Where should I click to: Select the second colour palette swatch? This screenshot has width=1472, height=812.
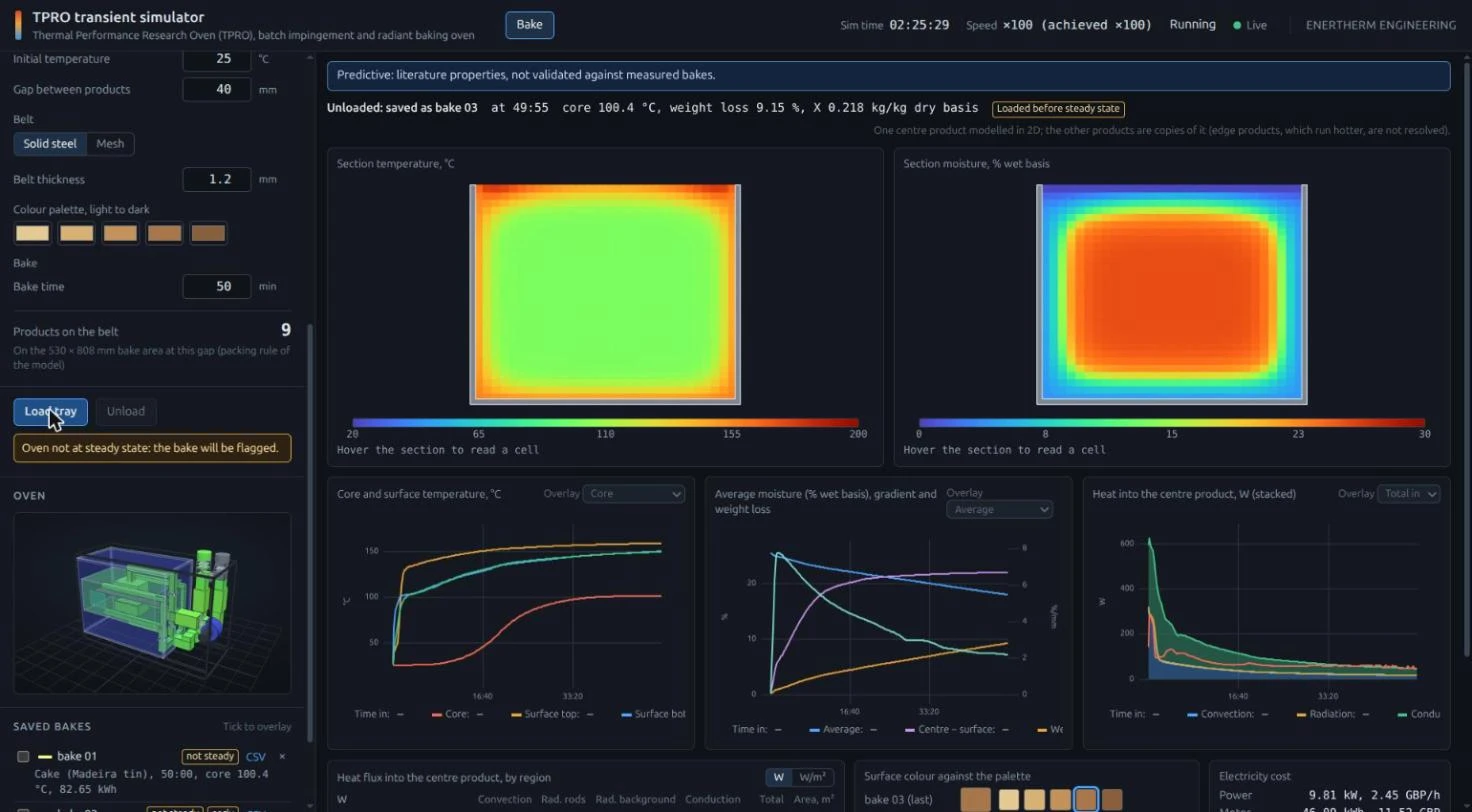click(x=77, y=234)
